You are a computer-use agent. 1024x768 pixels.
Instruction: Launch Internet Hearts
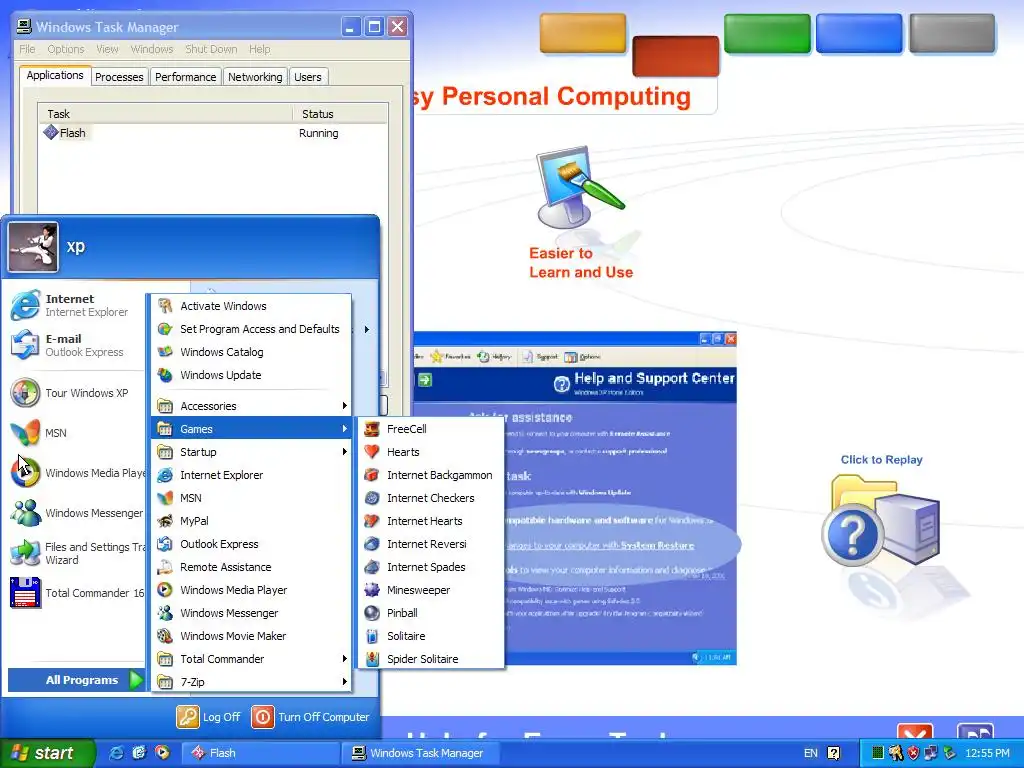(x=431, y=520)
